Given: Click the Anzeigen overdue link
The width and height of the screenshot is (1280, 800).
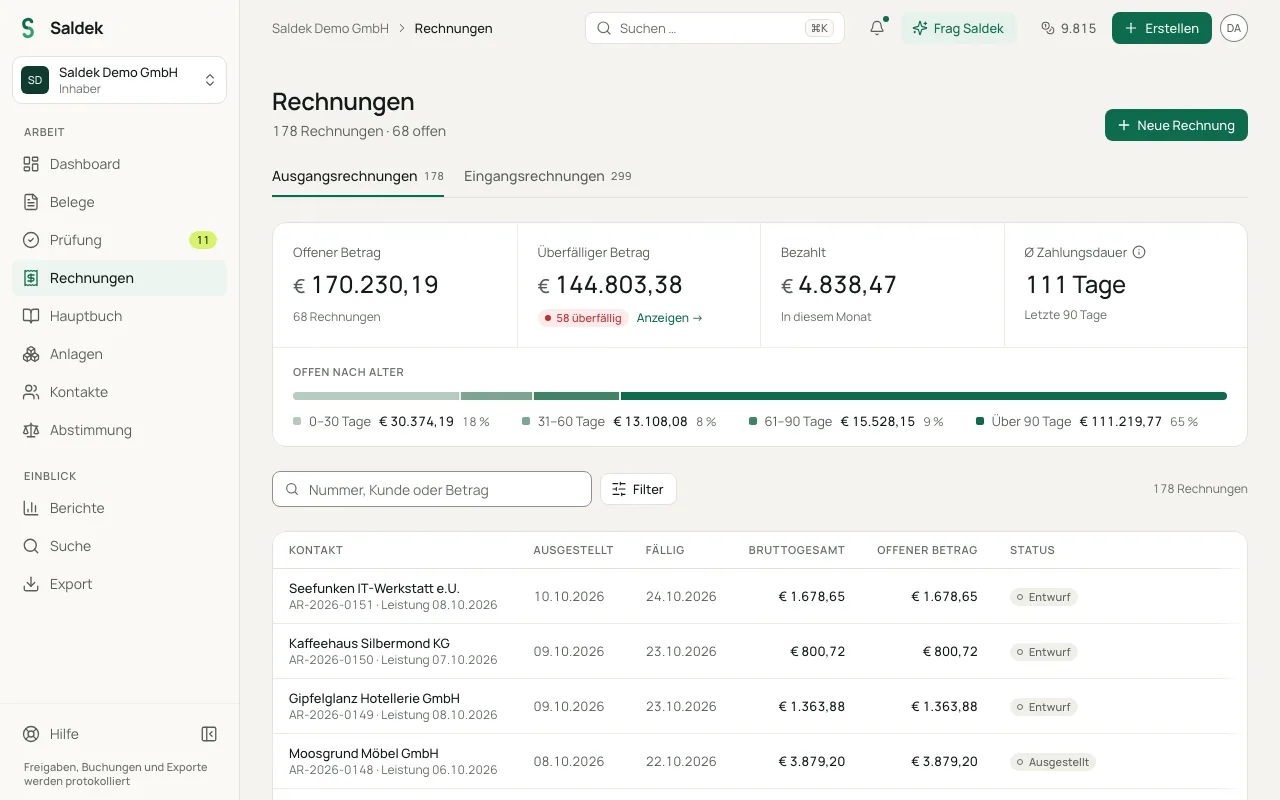Looking at the screenshot, I should point(670,318).
